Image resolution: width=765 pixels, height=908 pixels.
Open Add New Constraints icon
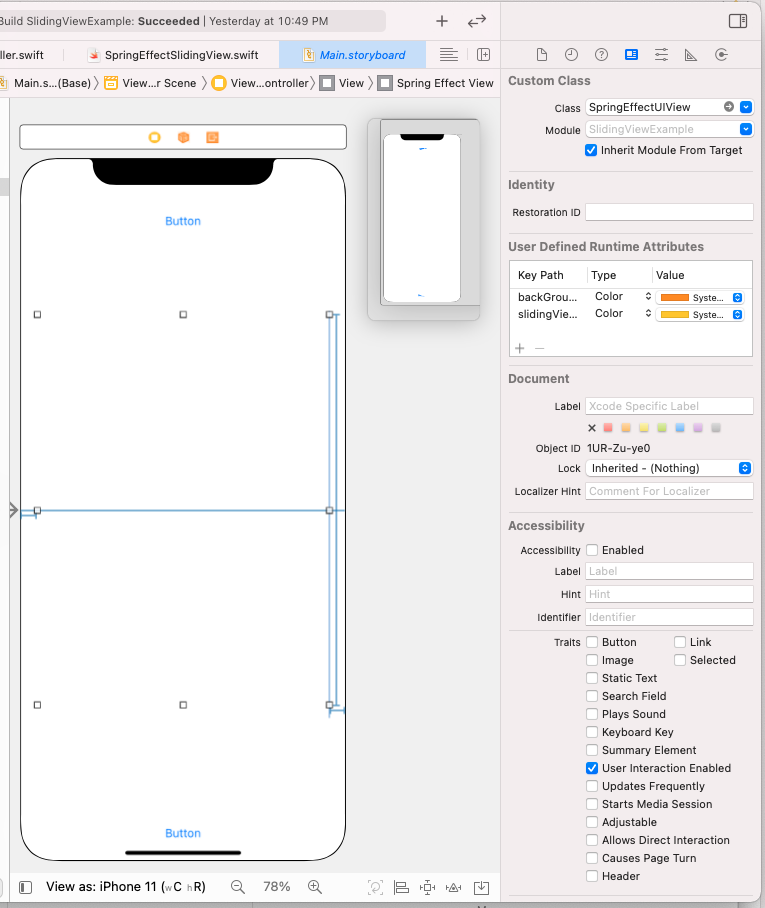click(x=427, y=887)
